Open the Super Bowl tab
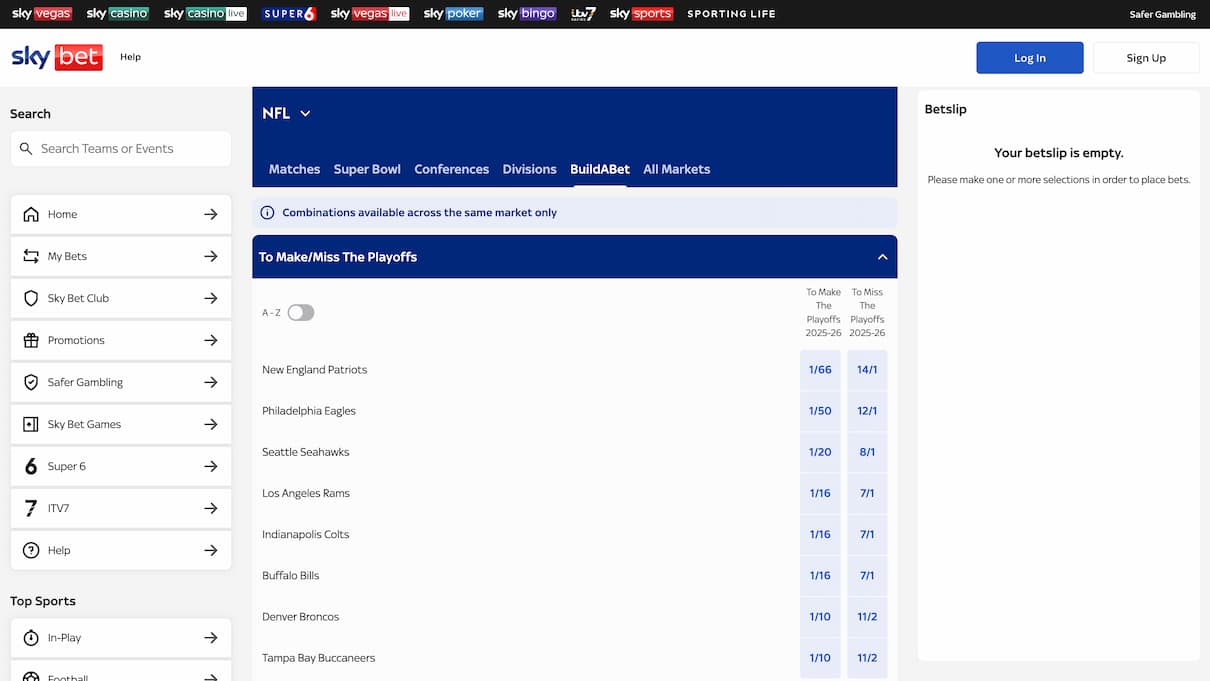Viewport: 1210px width, 681px height. click(x=367, y=169)
